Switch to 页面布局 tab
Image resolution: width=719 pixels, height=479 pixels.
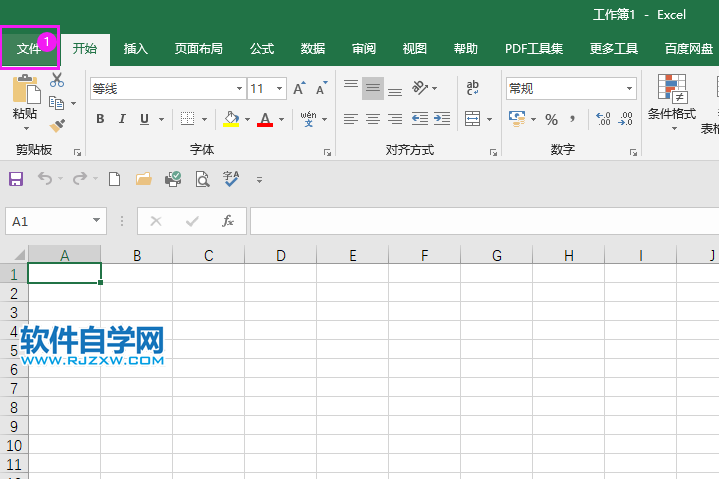coord(199,49)
